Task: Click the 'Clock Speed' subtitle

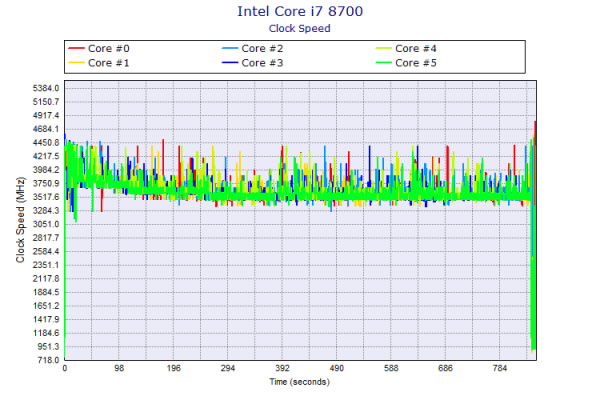Action: point(300,29)
